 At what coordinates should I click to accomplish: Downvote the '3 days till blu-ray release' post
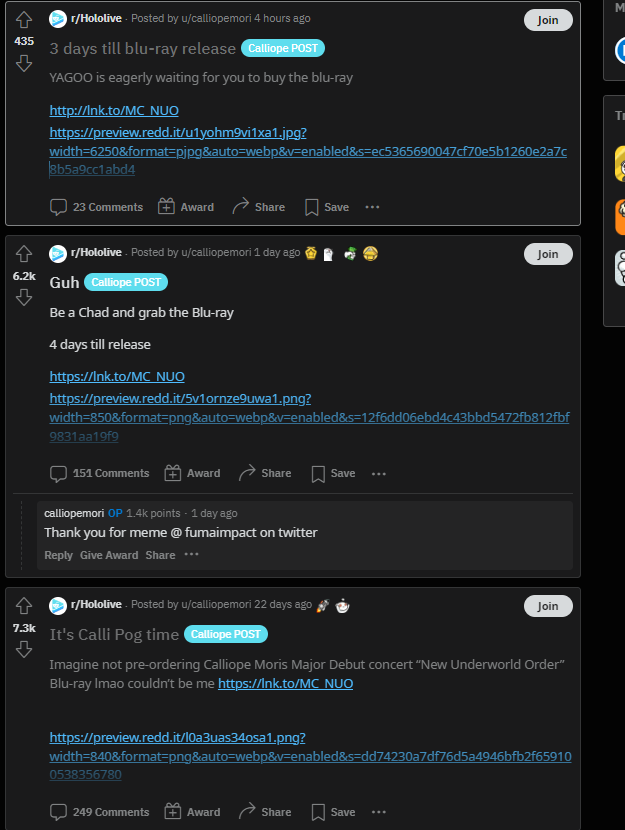tap(24, 64)
